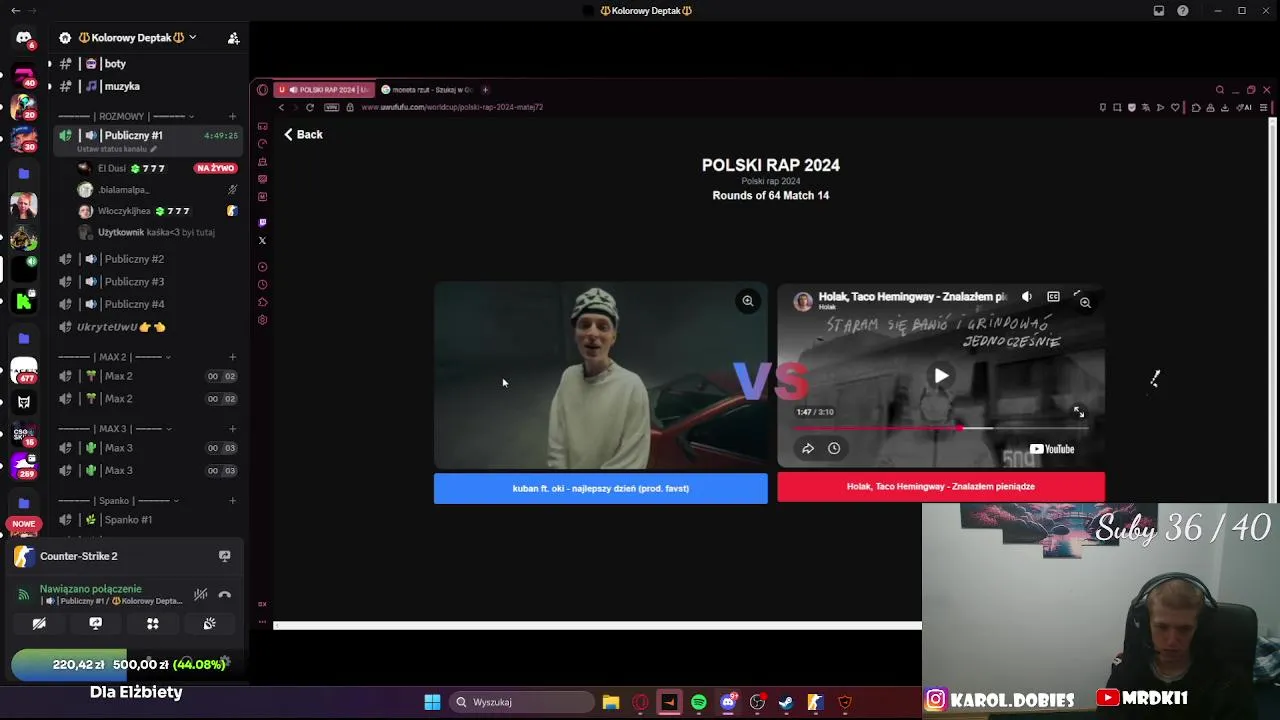Expand YouTube player to fullscreen

pos(1078,412)
